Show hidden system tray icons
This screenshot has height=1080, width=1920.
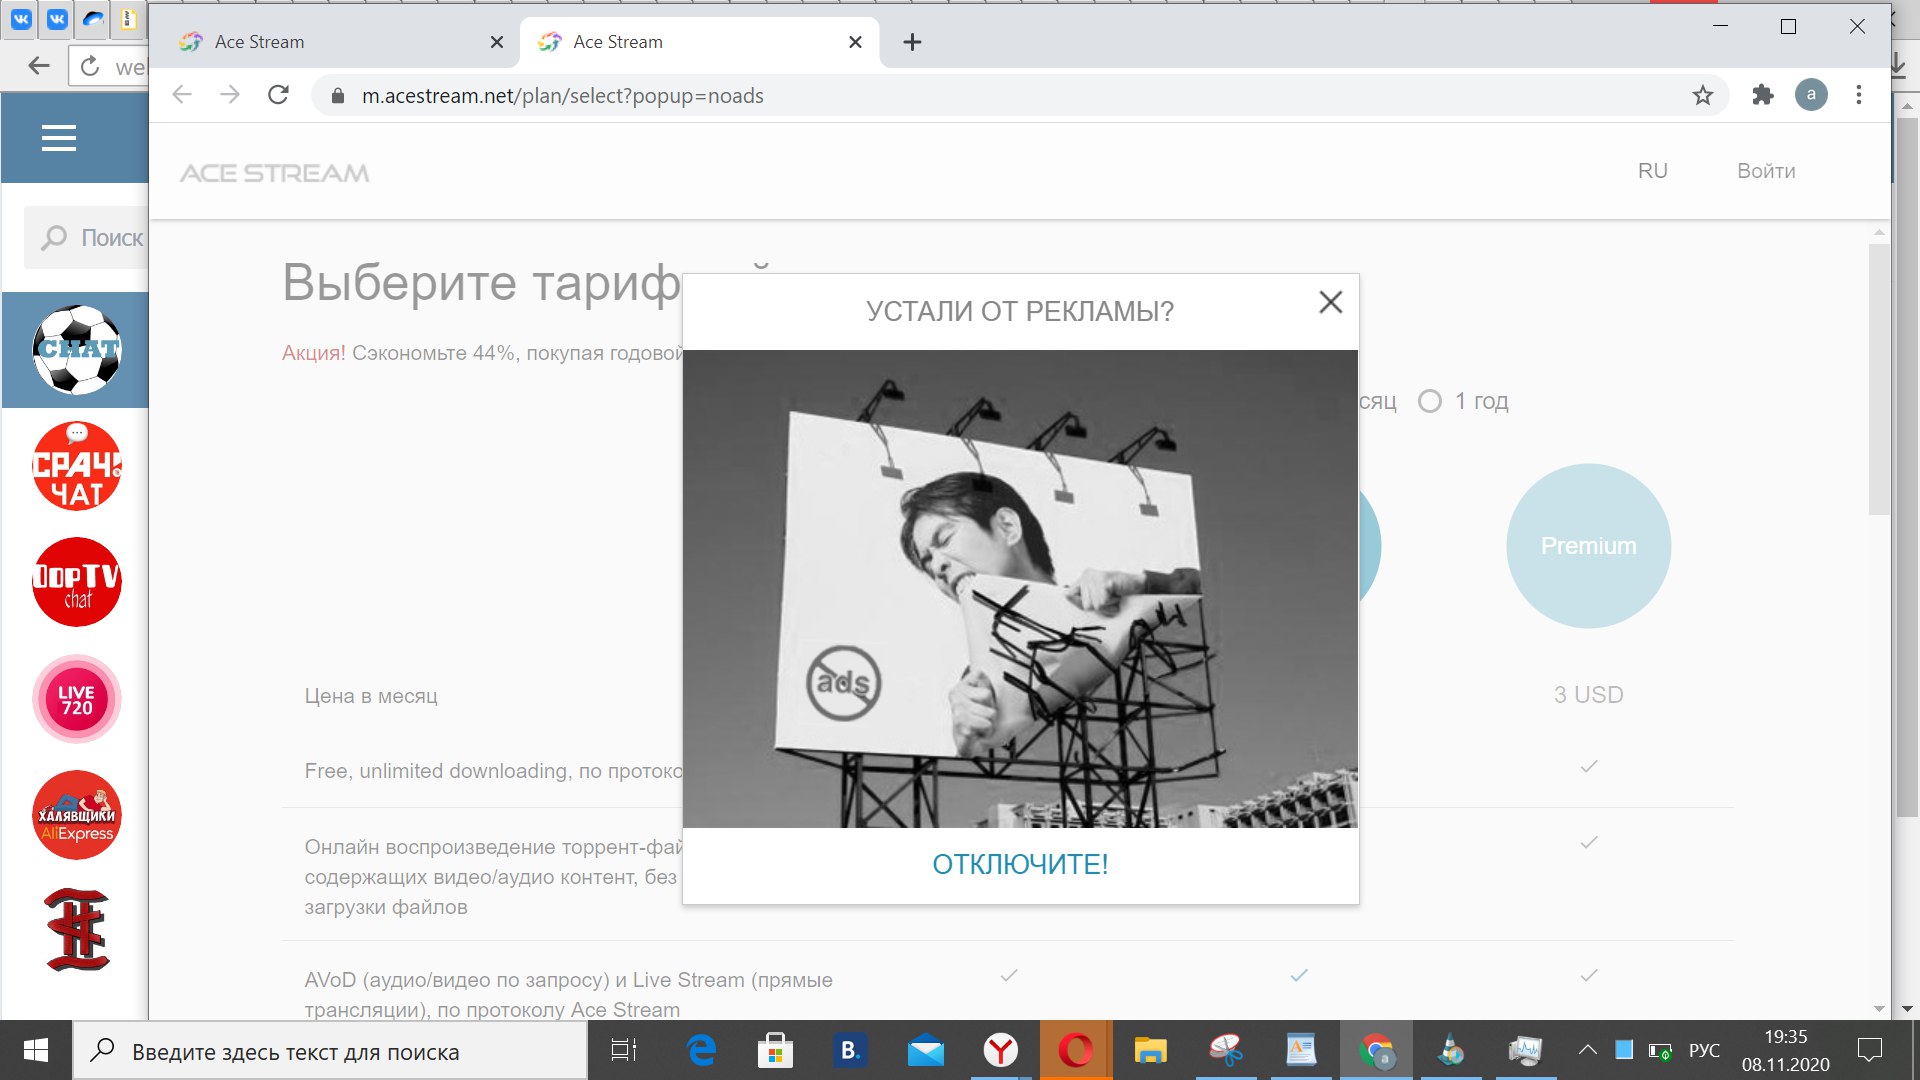1587,1050
